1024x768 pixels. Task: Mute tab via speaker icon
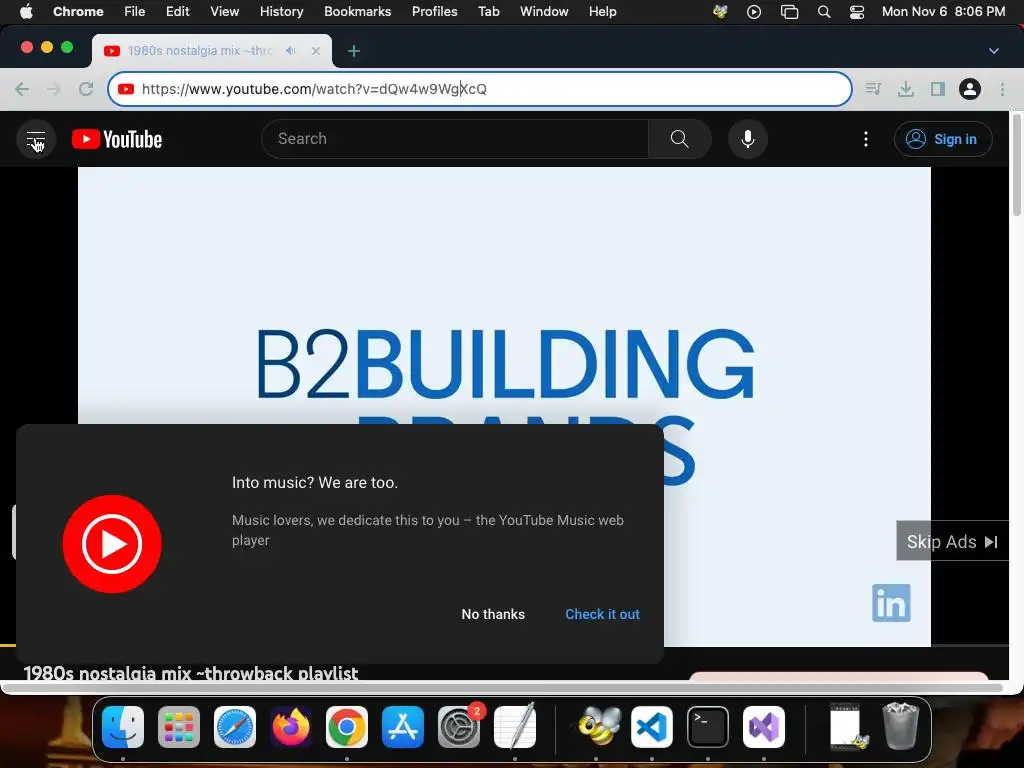coord(291,50)
